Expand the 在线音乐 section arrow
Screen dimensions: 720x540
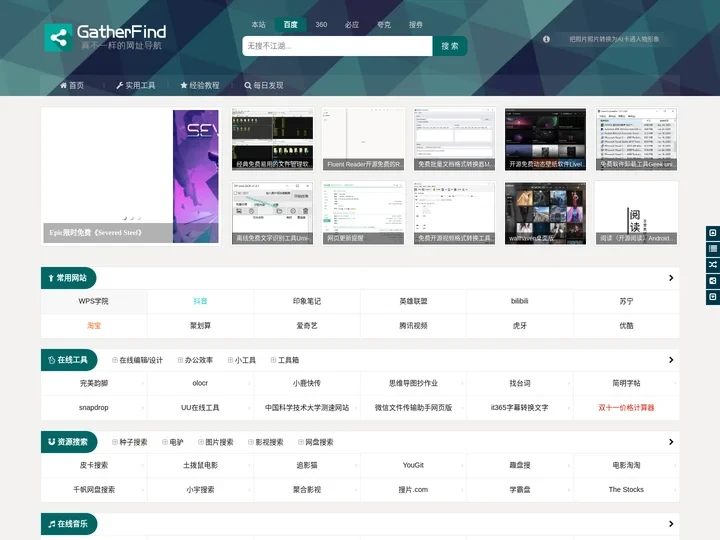[x=671, y=524]
